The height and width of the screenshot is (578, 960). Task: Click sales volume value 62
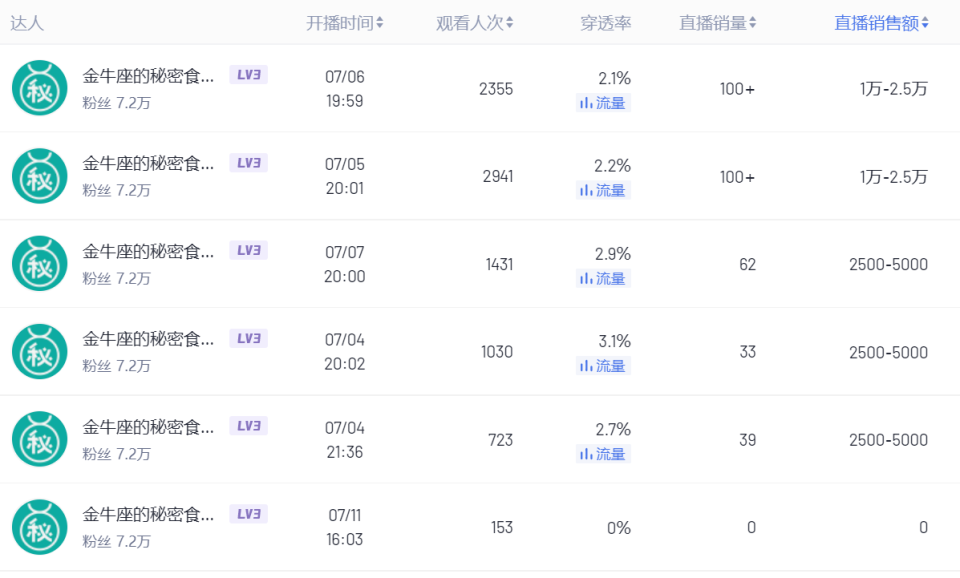[x=748, y=265]
